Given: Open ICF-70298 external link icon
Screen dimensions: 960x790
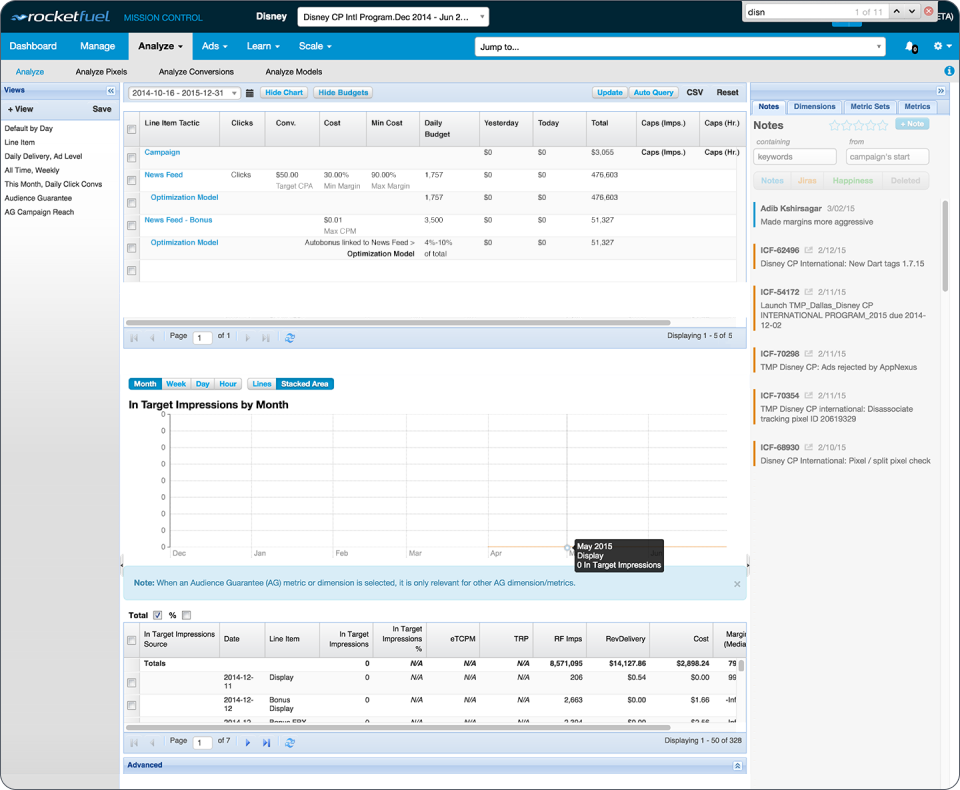Looking at the screenshot, I should 808,353.
